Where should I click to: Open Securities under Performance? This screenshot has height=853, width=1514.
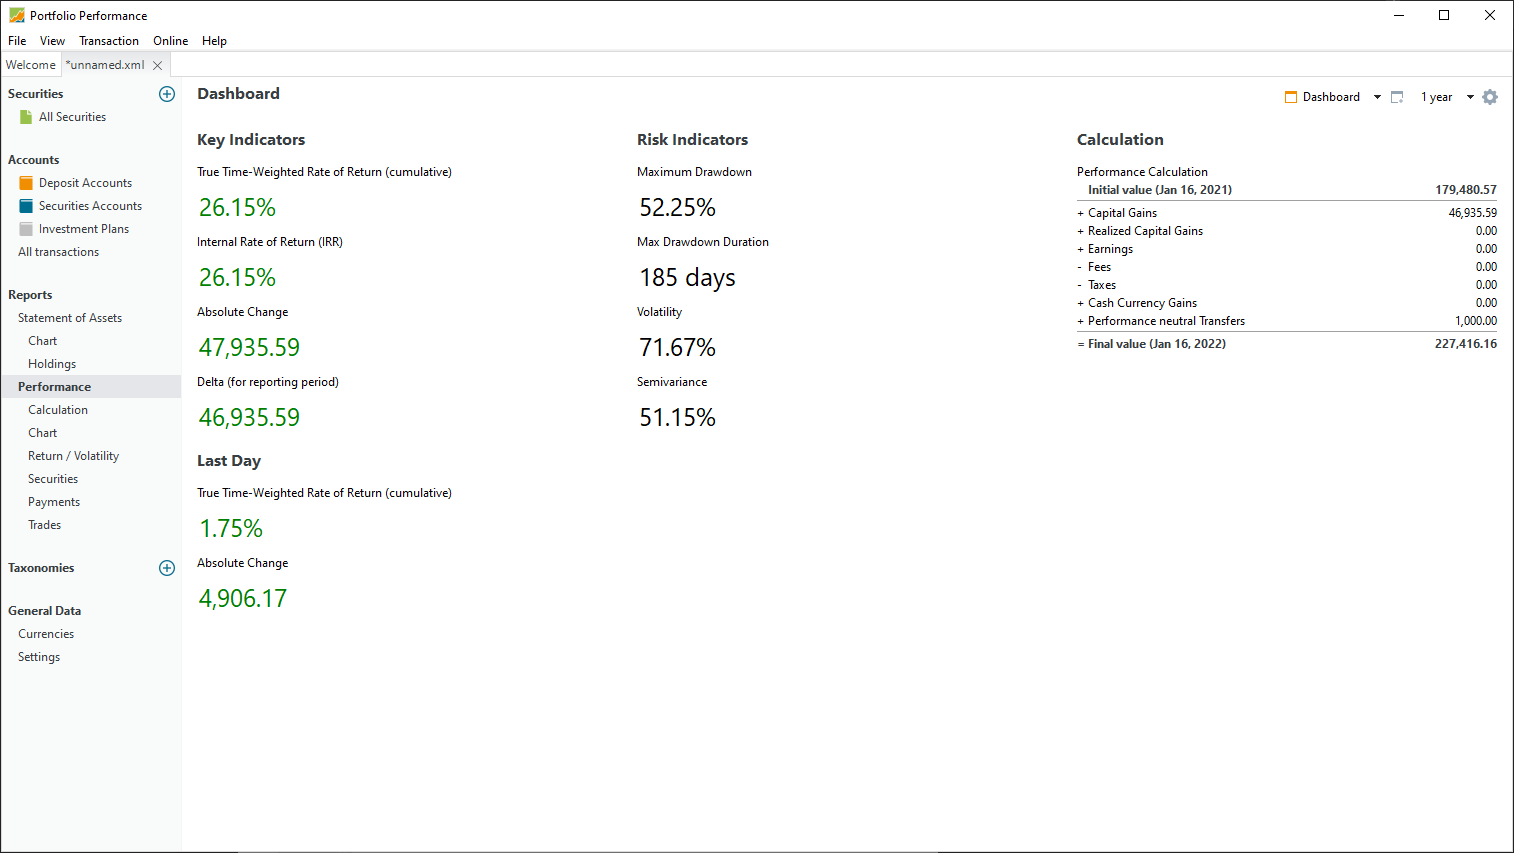[x=53, y=479]
